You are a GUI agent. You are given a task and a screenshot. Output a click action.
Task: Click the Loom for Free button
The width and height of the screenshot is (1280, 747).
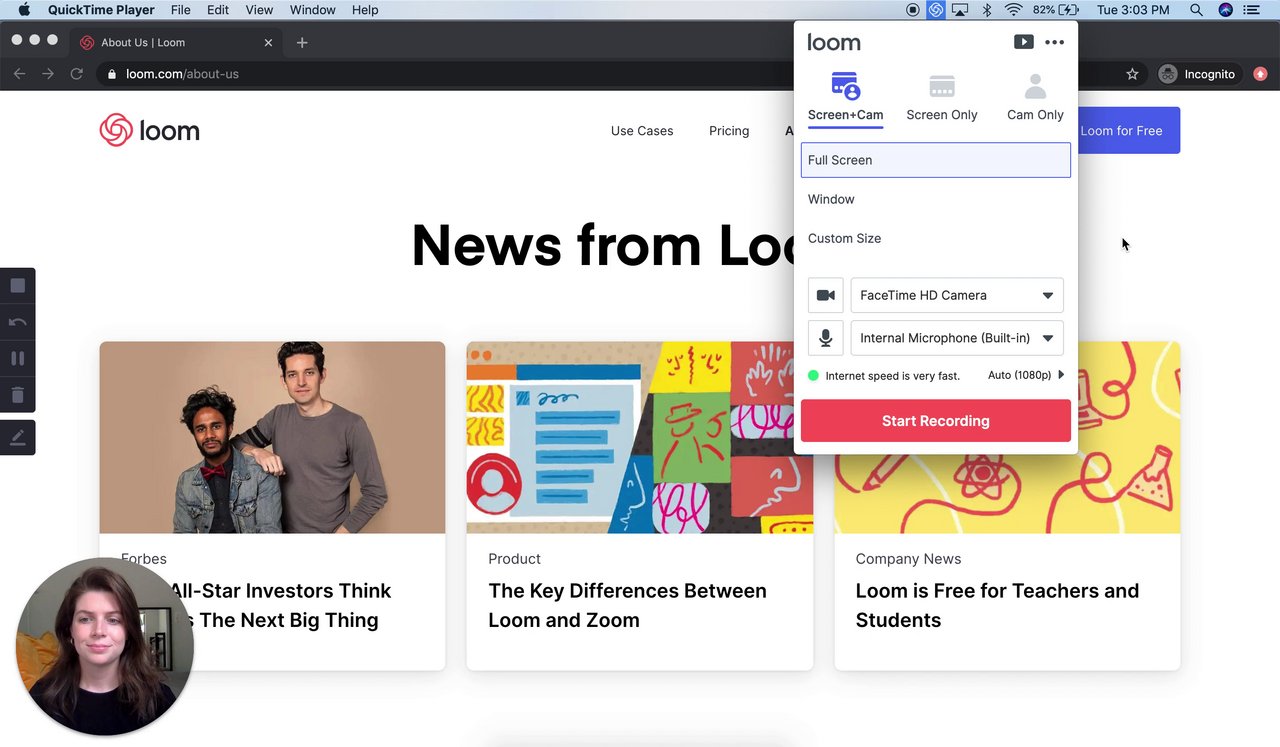point(1128,131)
